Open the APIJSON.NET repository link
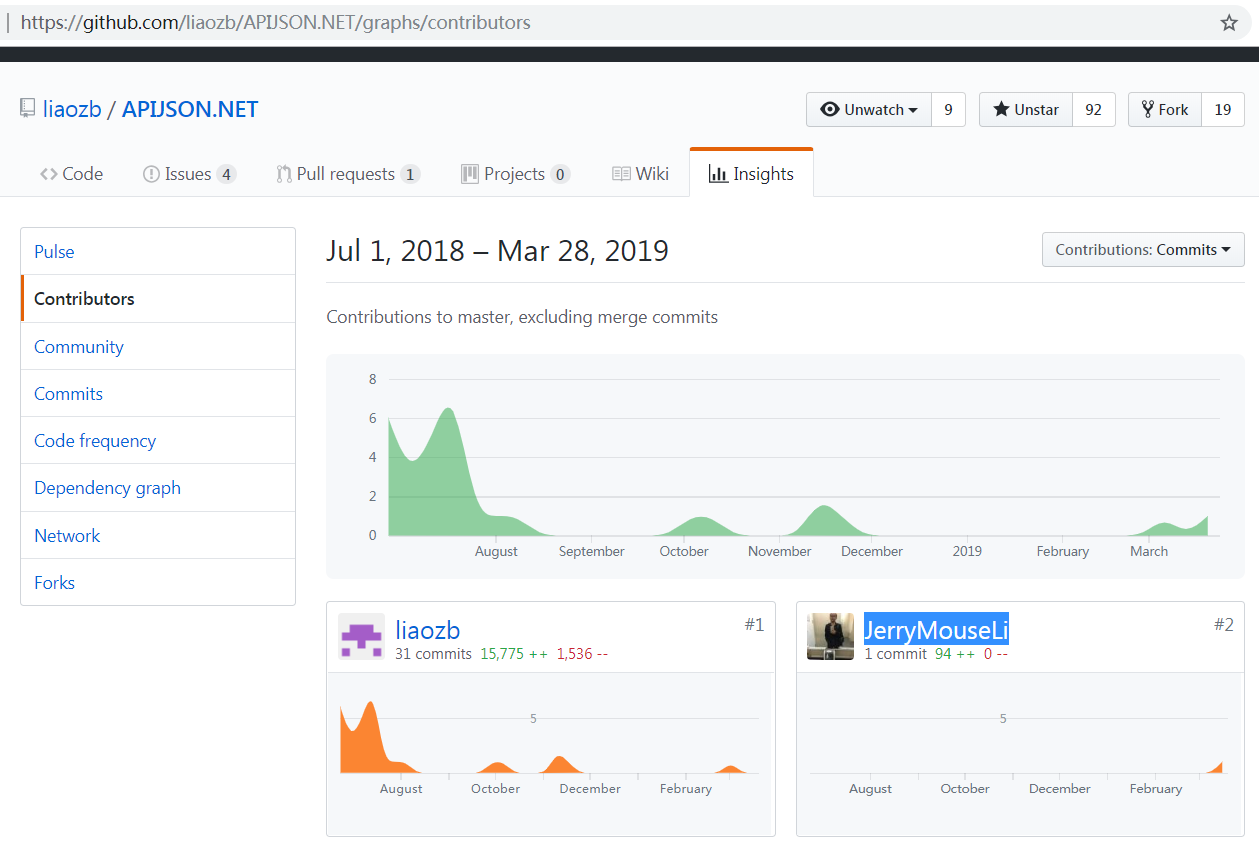 190,109
